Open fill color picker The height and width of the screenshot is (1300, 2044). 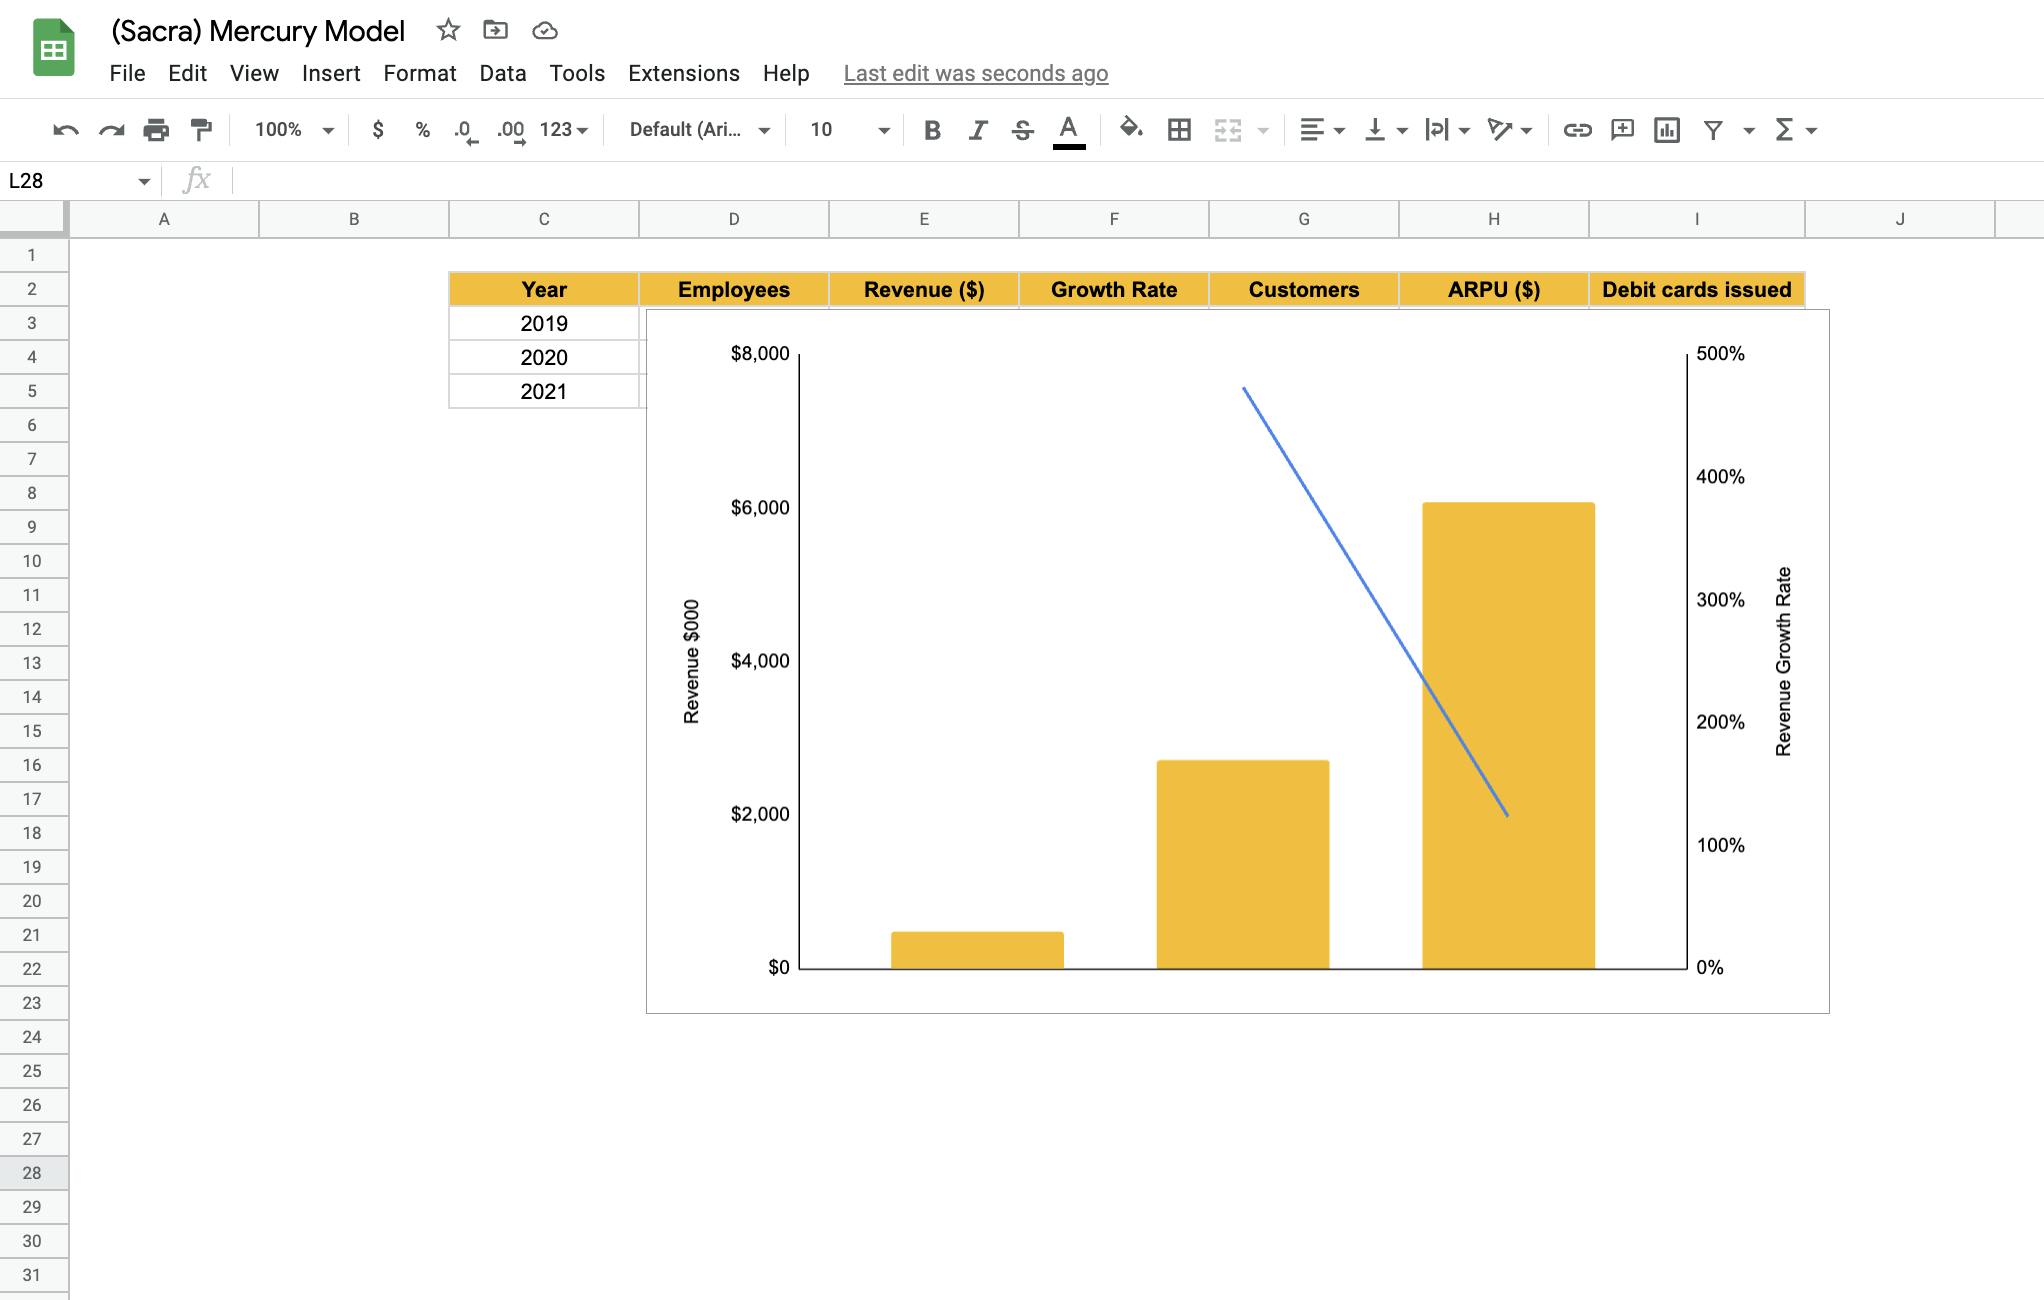(1131, 129)
